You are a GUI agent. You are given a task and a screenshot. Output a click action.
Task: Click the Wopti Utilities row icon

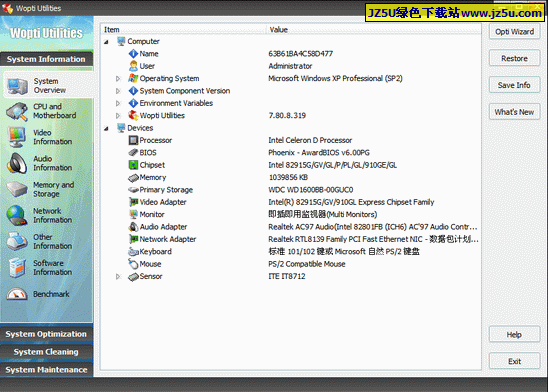(x=133, y=115)
